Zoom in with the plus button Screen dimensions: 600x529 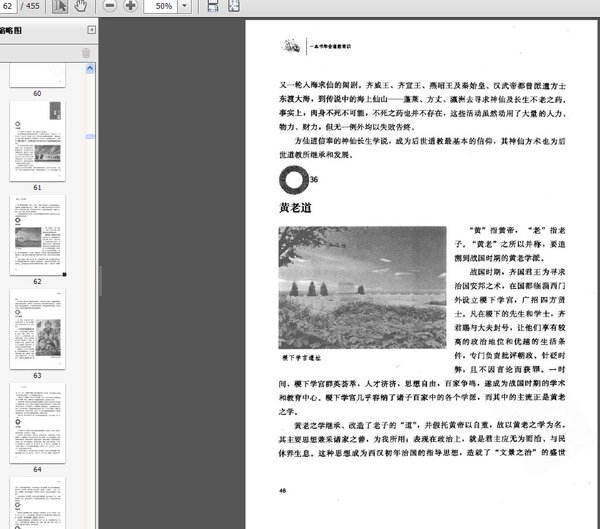[x=130, y=6]
